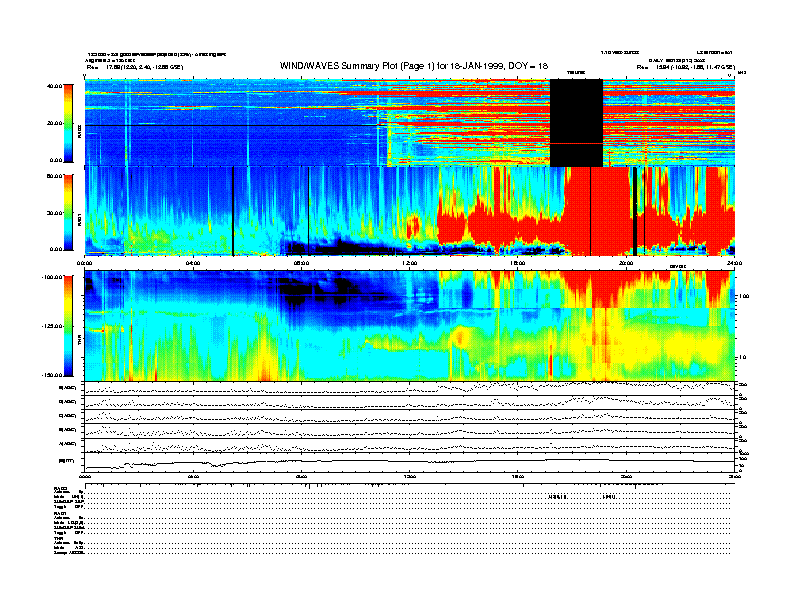792x612 pixels.
Task: Click the 24:00 tick label under RAD1 panel
Action: click(734, 263)
